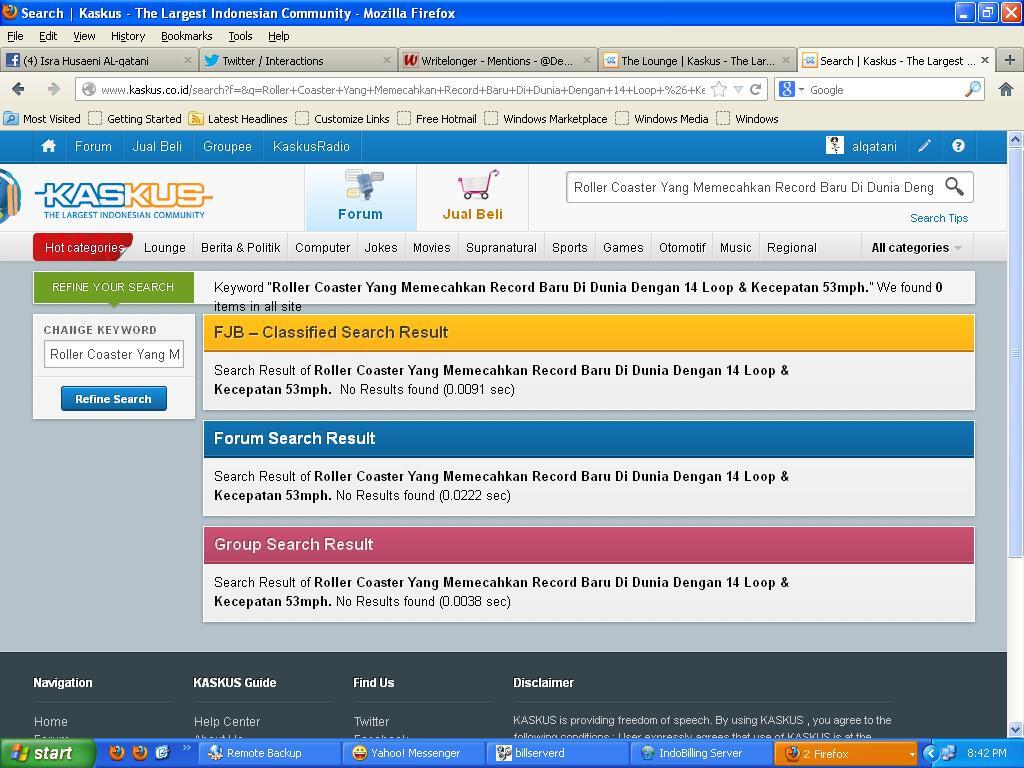Click the browser address bar

pyautogui.click(x=403, y=89)
